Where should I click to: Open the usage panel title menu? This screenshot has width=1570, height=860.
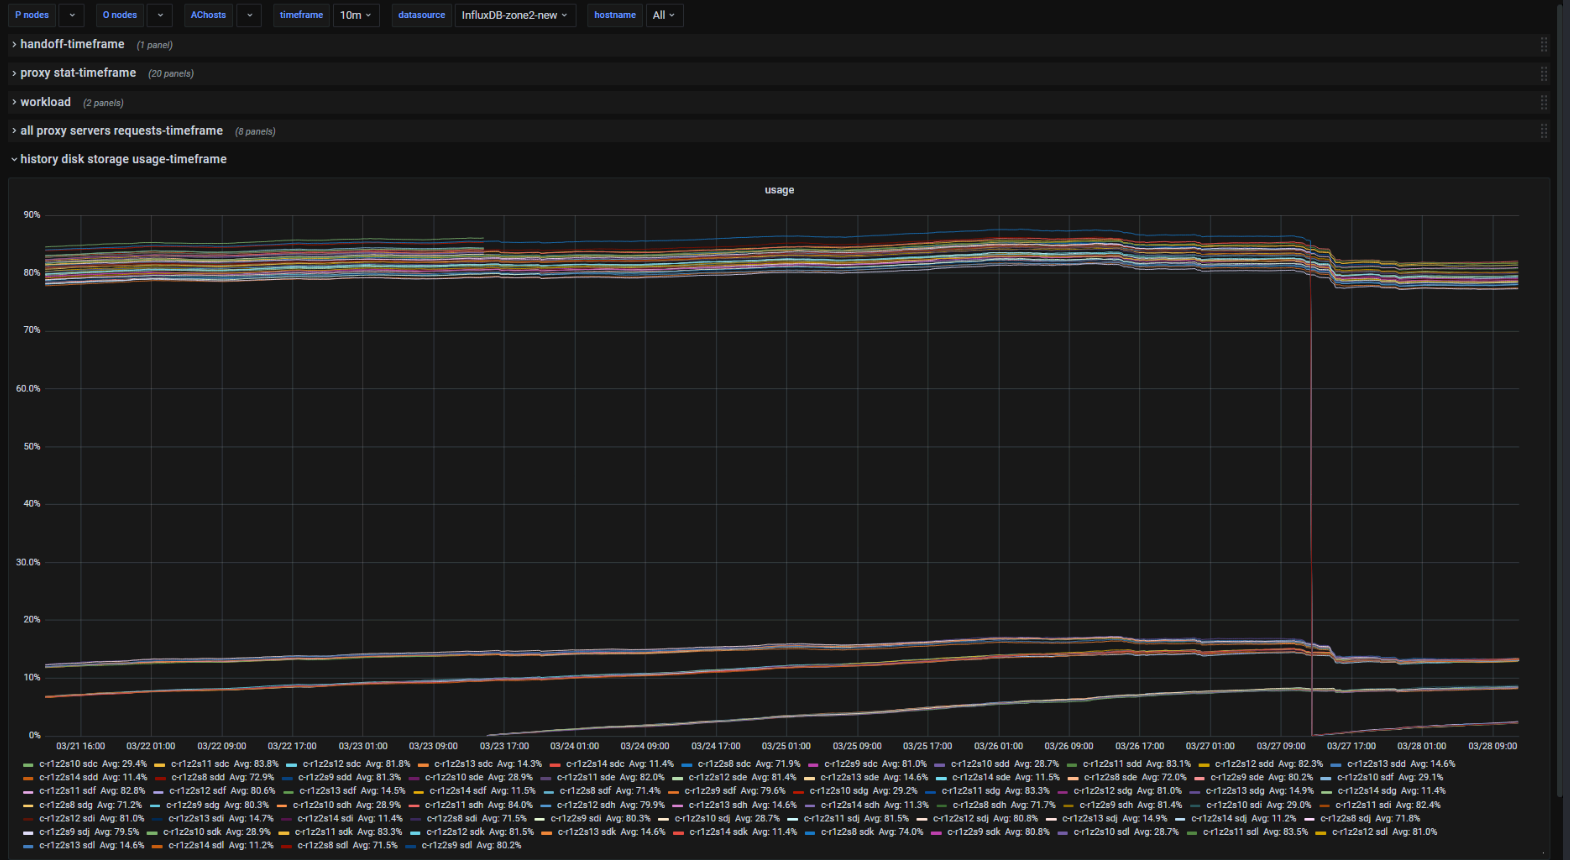coord(779,190)
